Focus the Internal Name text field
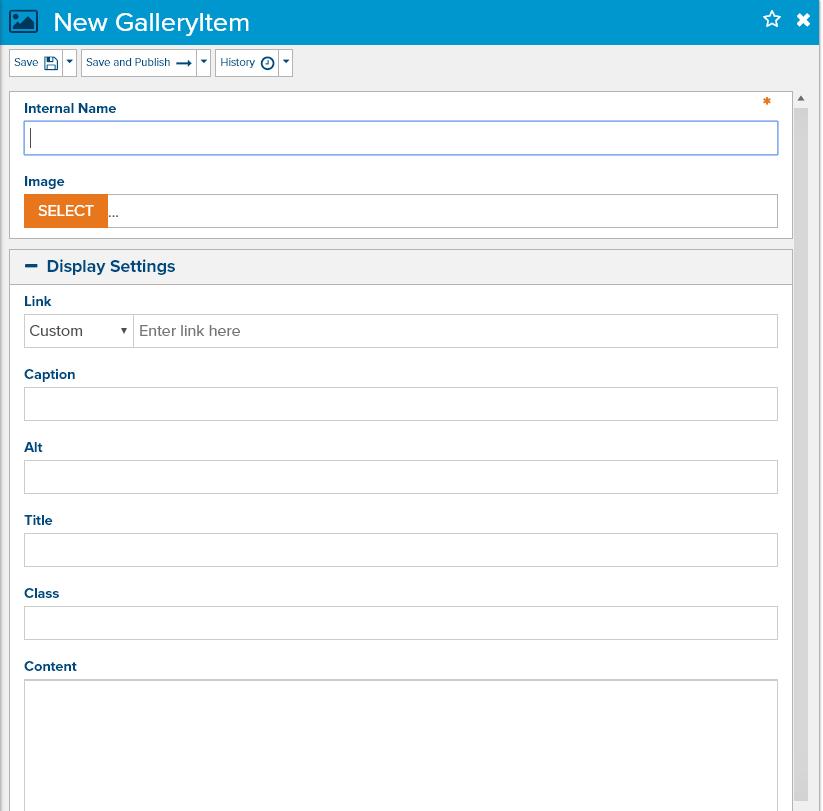Viewport: 823px width, 811px height. click(400, 138)
